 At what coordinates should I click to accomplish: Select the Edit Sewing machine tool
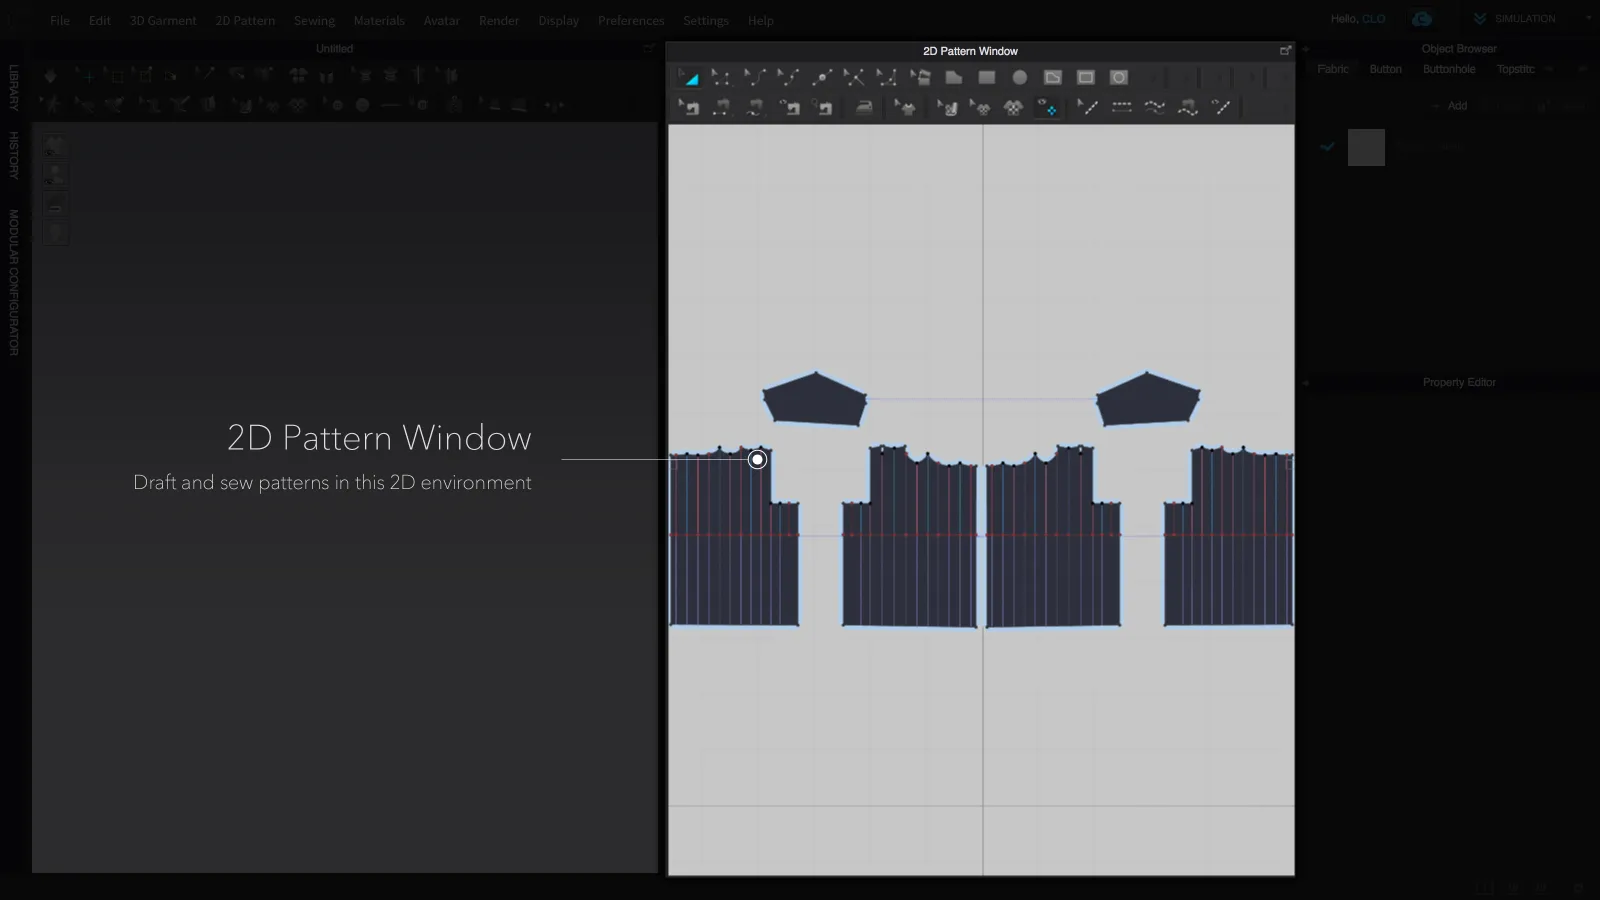[689, 107]
